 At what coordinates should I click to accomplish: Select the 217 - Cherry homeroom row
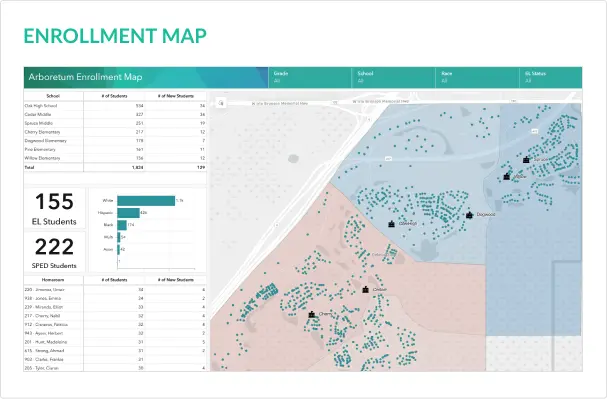(115, 316)
